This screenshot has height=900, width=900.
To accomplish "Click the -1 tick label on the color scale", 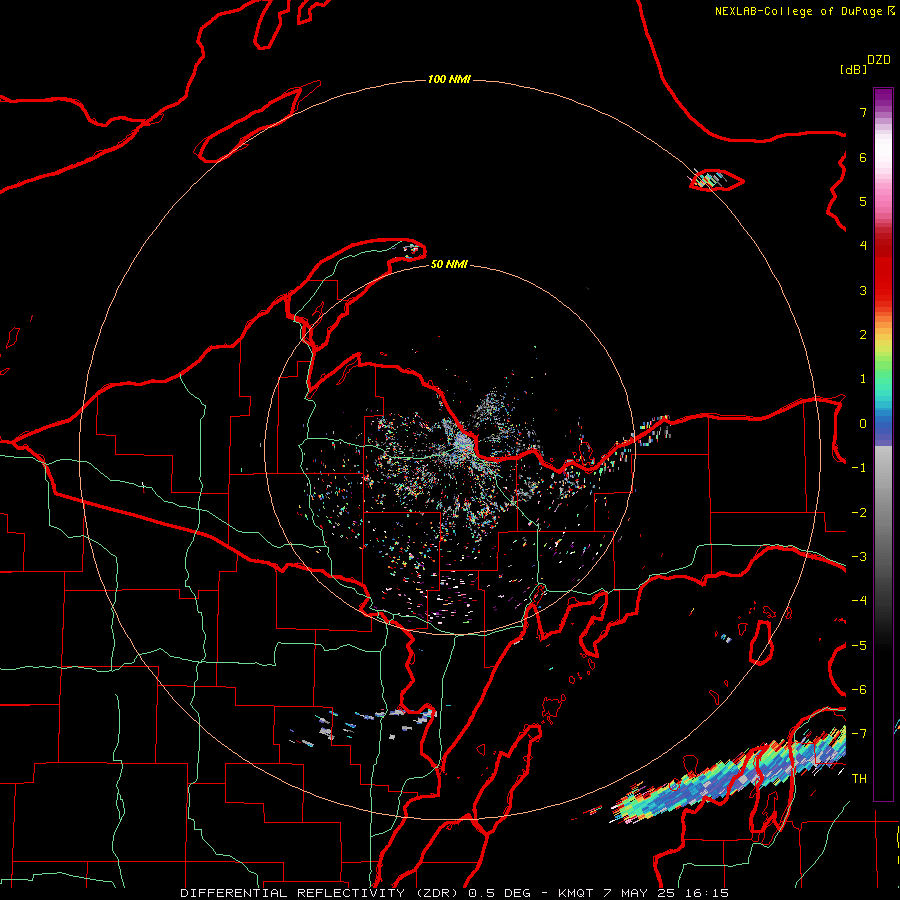I will pos(859,468).
